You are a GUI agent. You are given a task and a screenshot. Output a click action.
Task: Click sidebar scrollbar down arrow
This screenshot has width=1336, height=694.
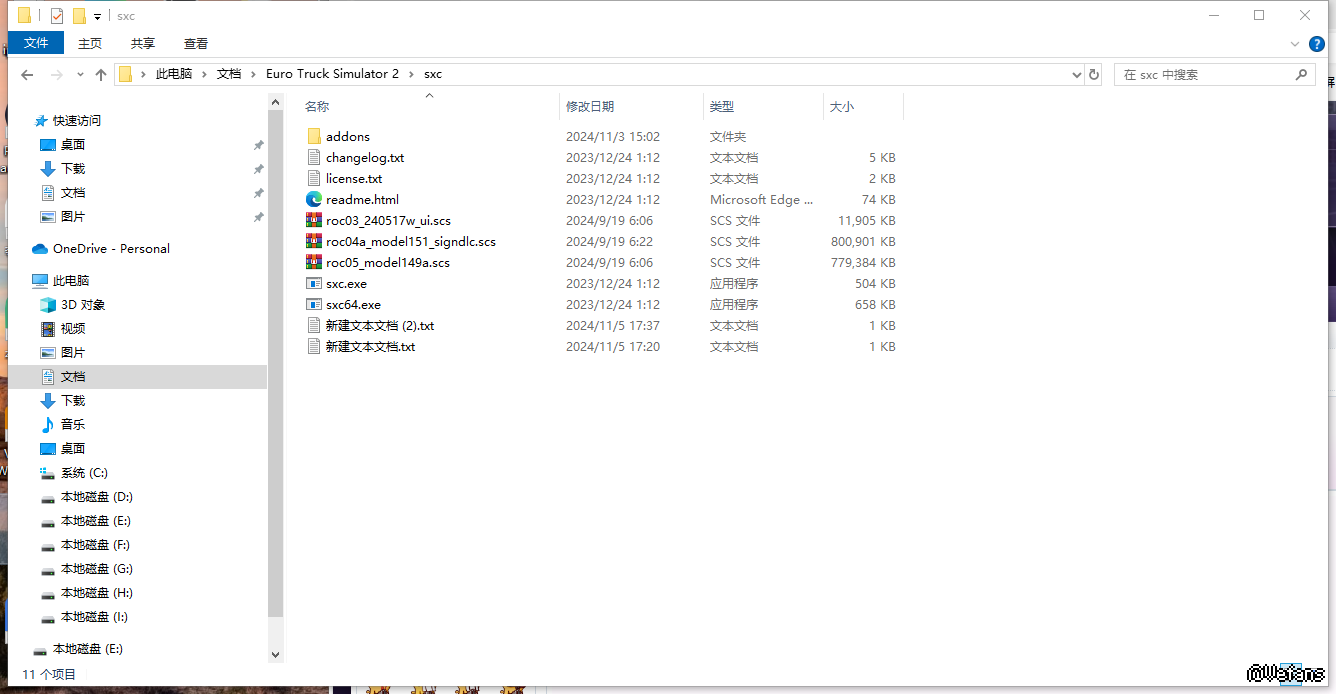276,654
